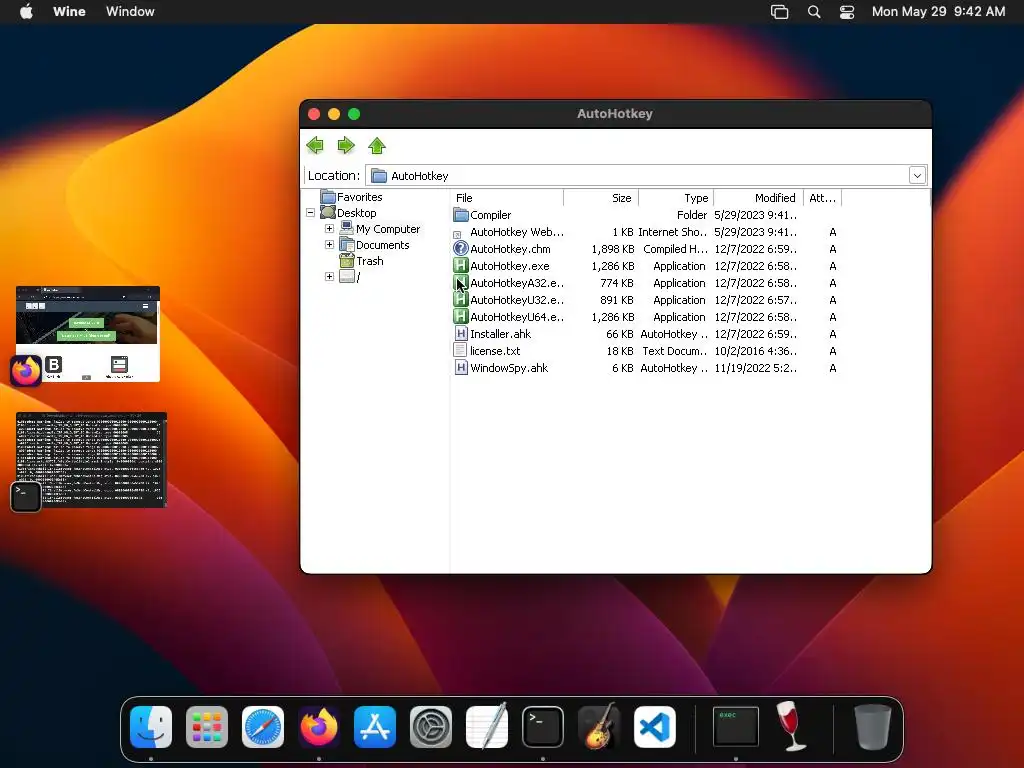Open App Store from the Dock
Image resolution: width=1024 pixels, height=768 pixels.
375,727
